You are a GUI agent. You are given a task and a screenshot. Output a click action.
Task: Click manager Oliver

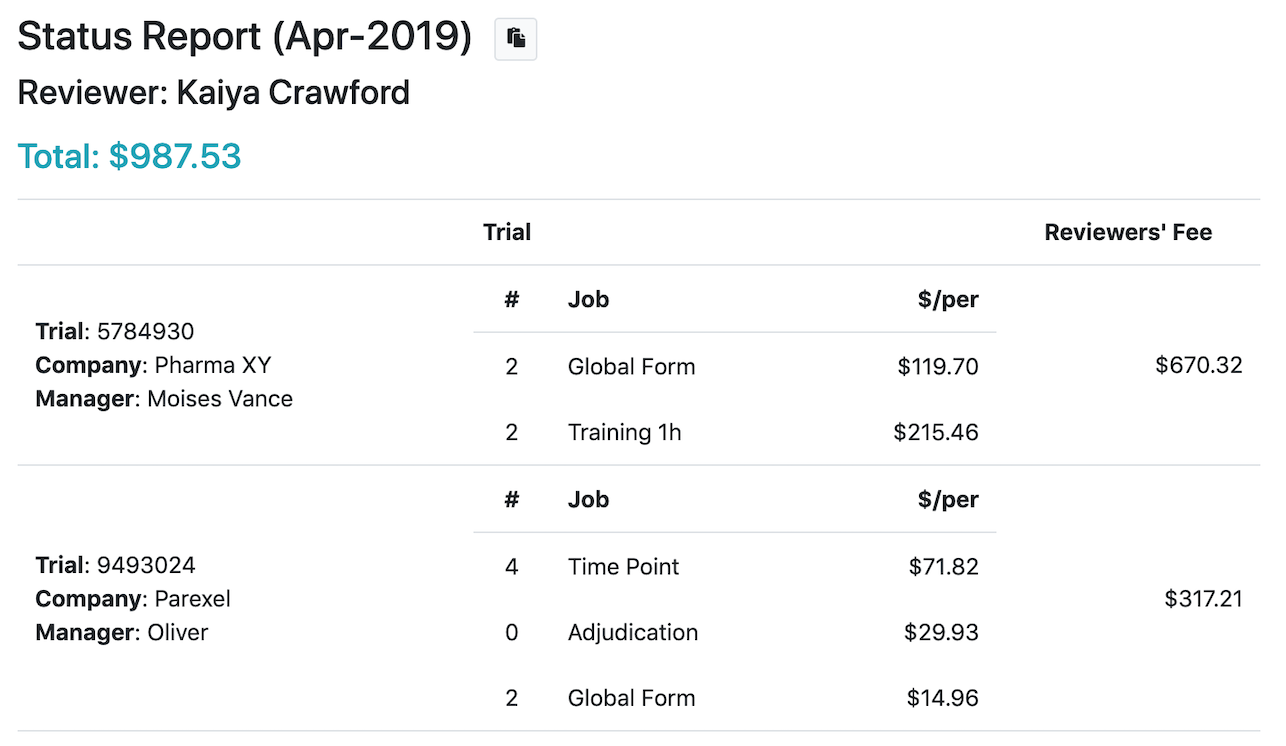click(x=178, y=632)
